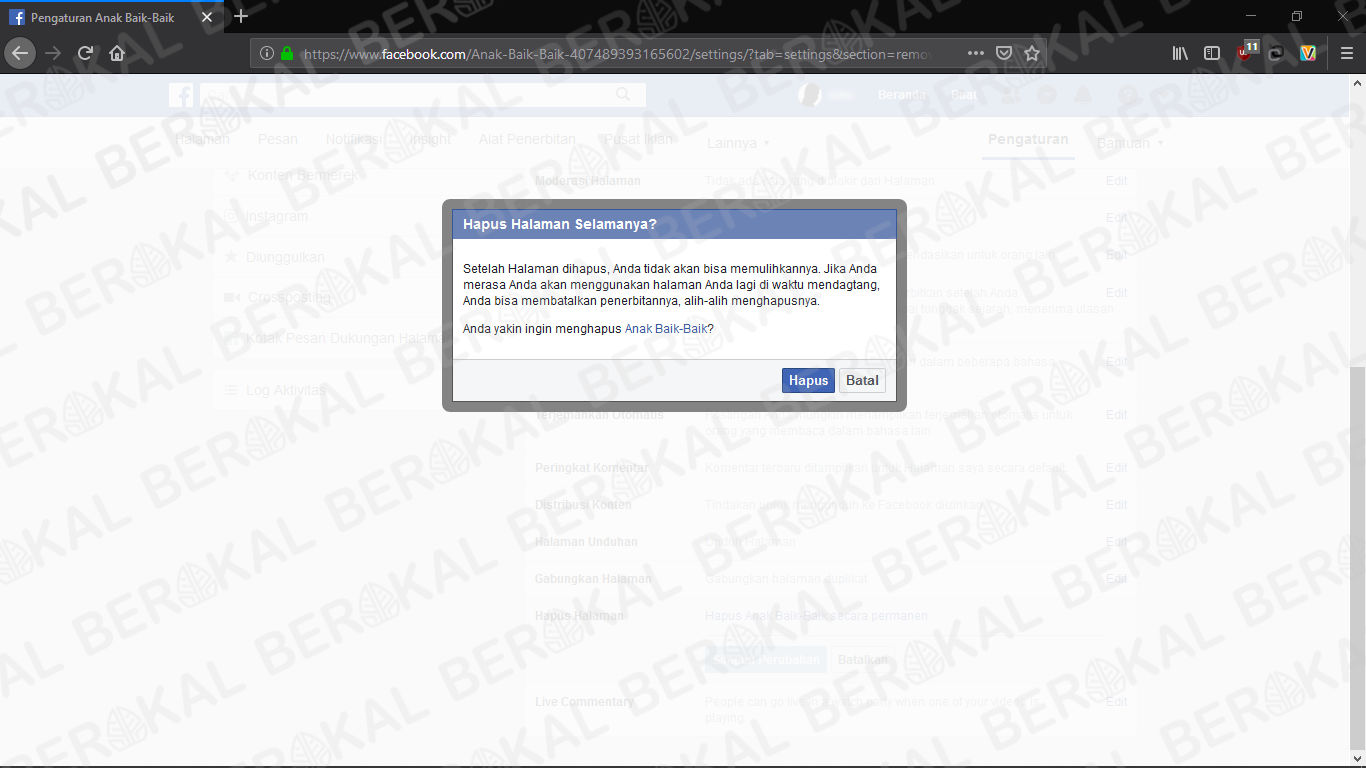1366x768 pixels.
Task: Open Firefox hamburger menu
Action: [1347, 53]
